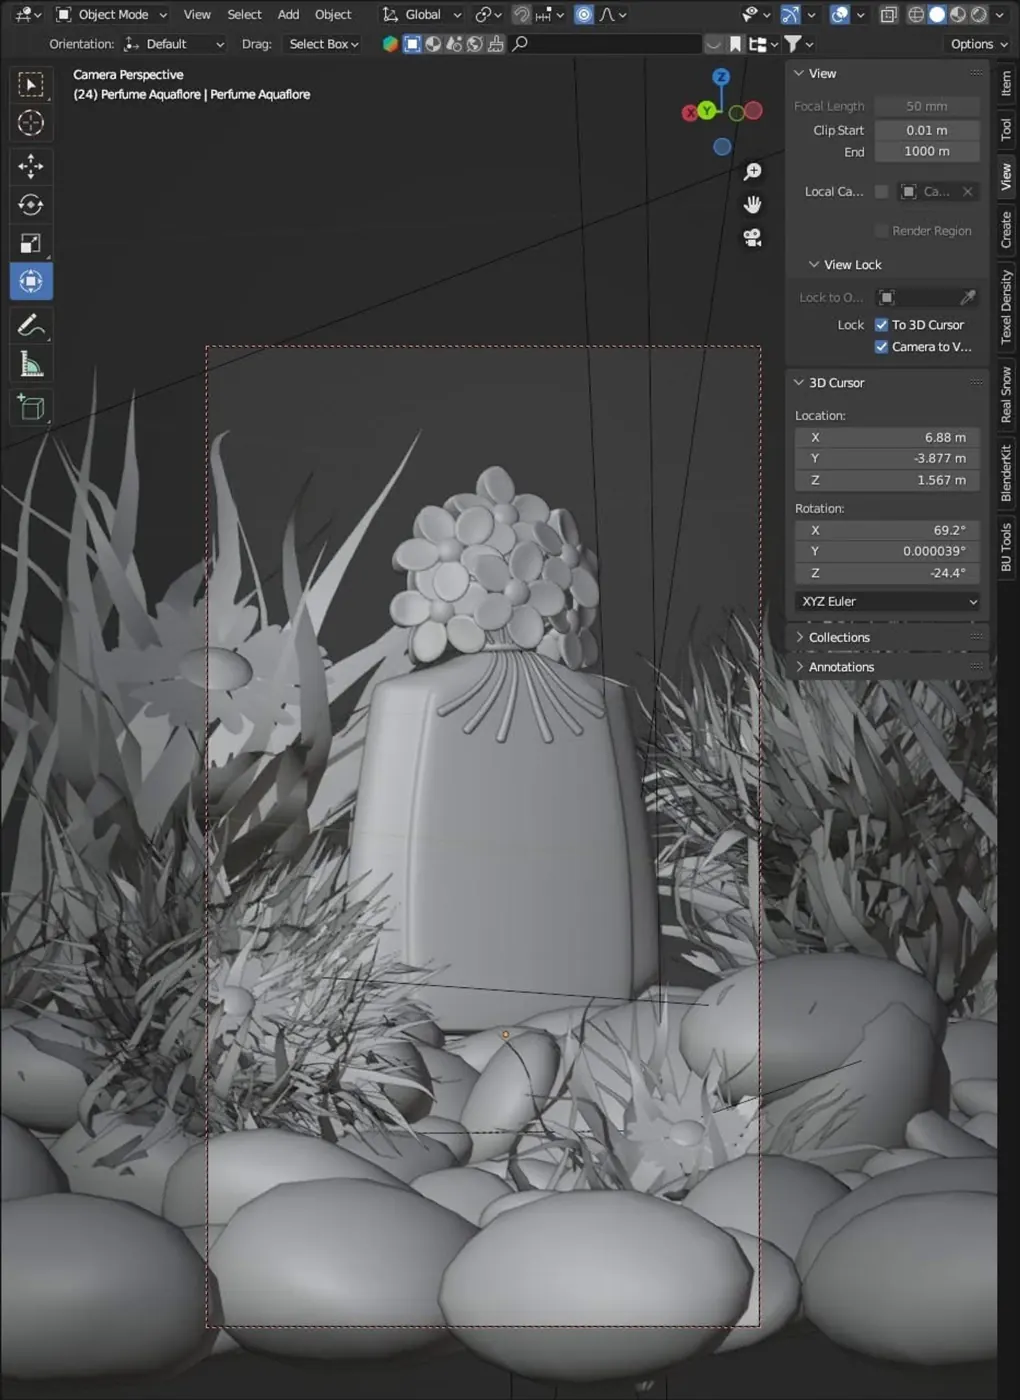Screen dimensions: 1020x1400
Task: Select the Move tool
Action: coord(31,166)
